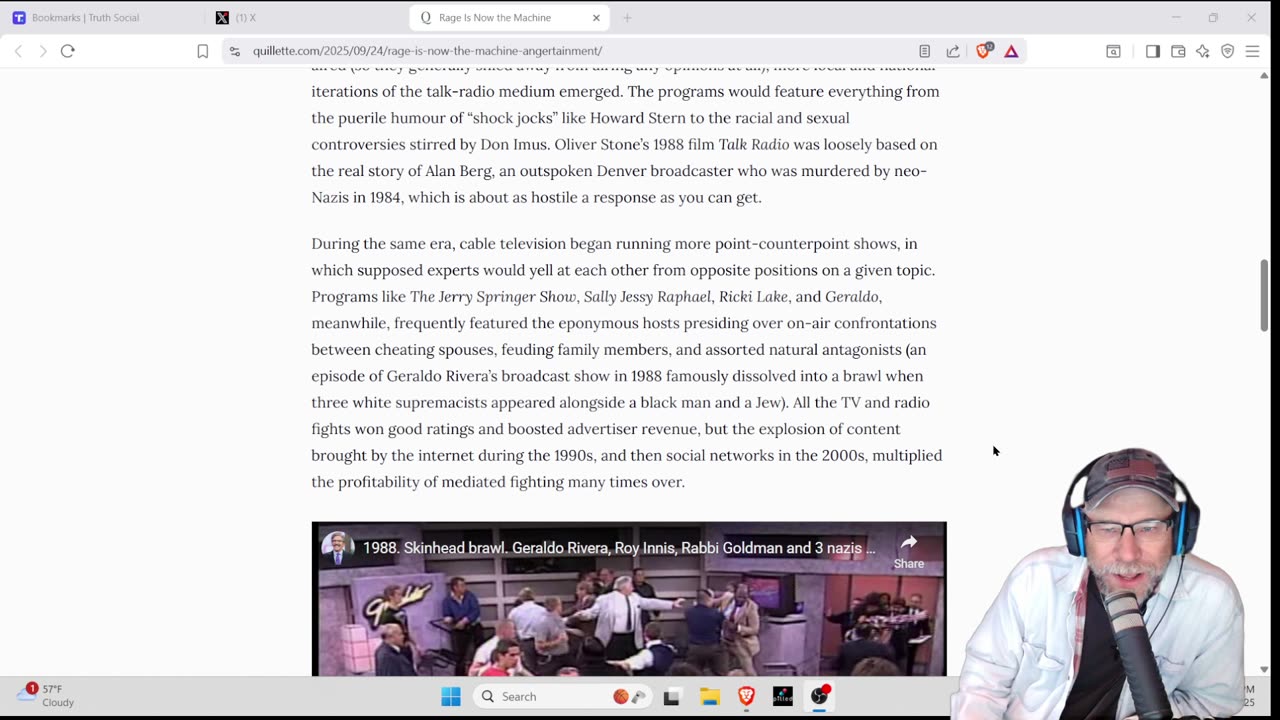Open Brave browser taskbar icon

[x=746, y=697]
